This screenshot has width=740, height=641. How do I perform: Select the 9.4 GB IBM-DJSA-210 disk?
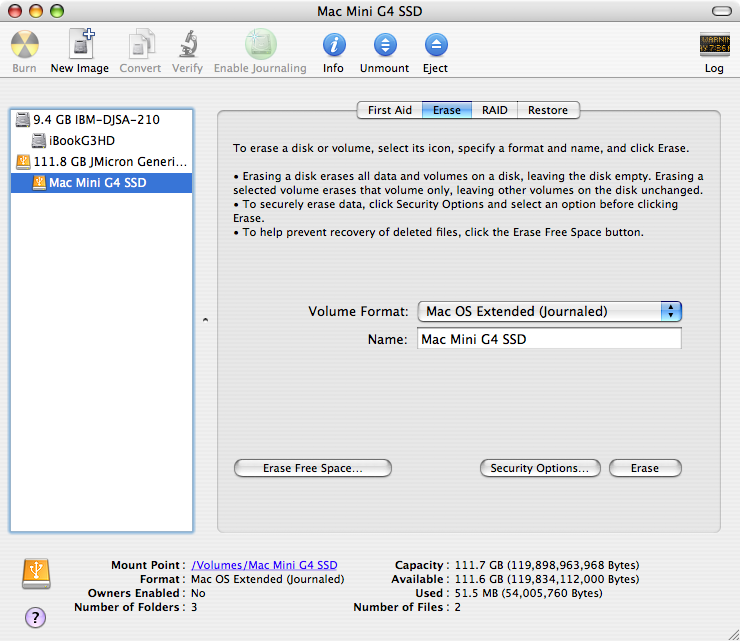click(x=101, y=120)
